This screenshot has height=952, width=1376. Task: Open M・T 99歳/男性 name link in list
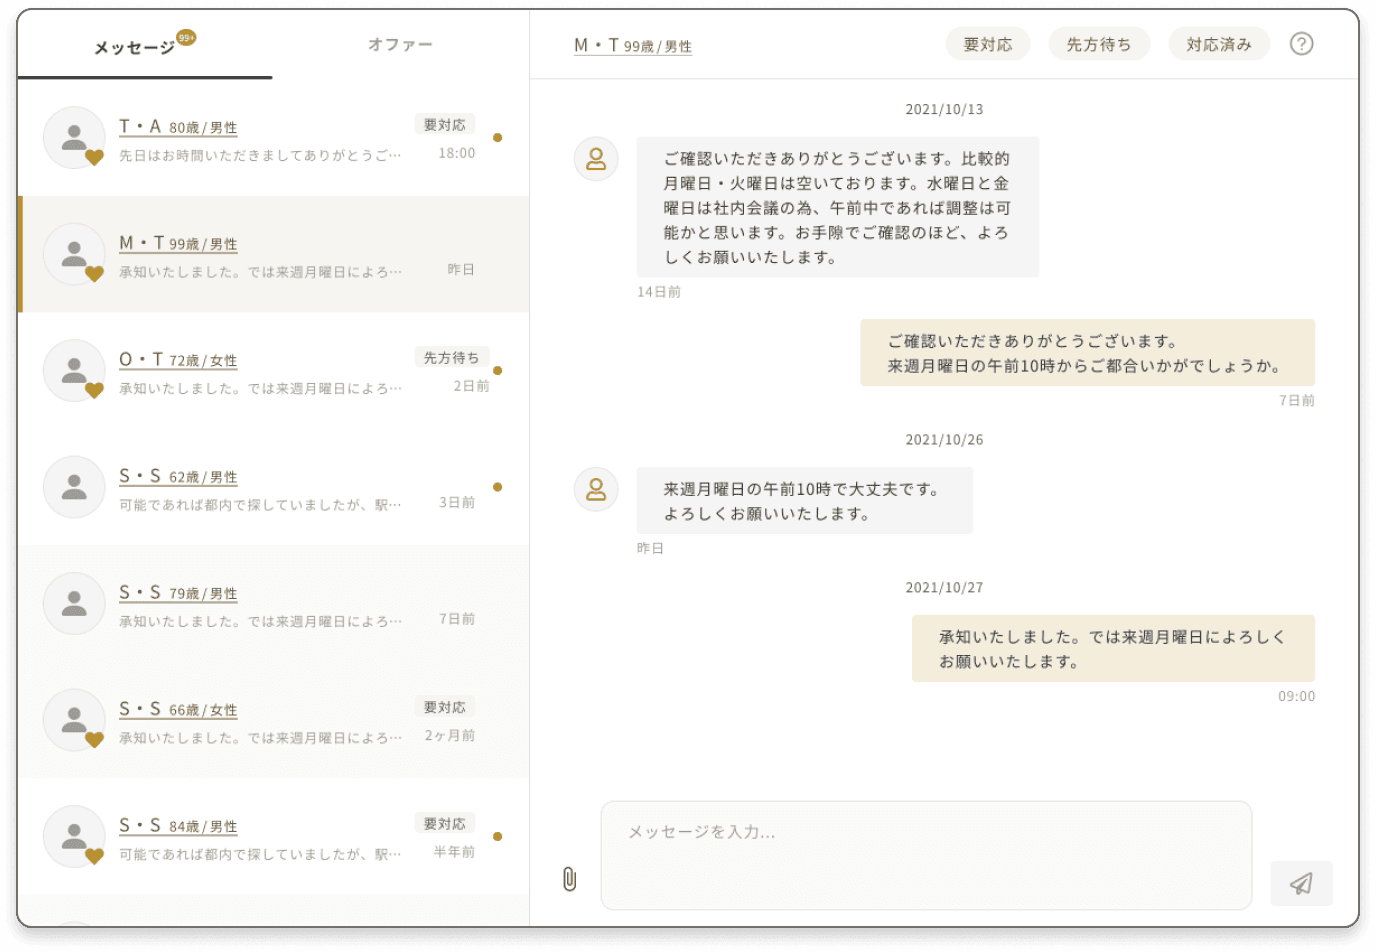click(x=178, y=243)
